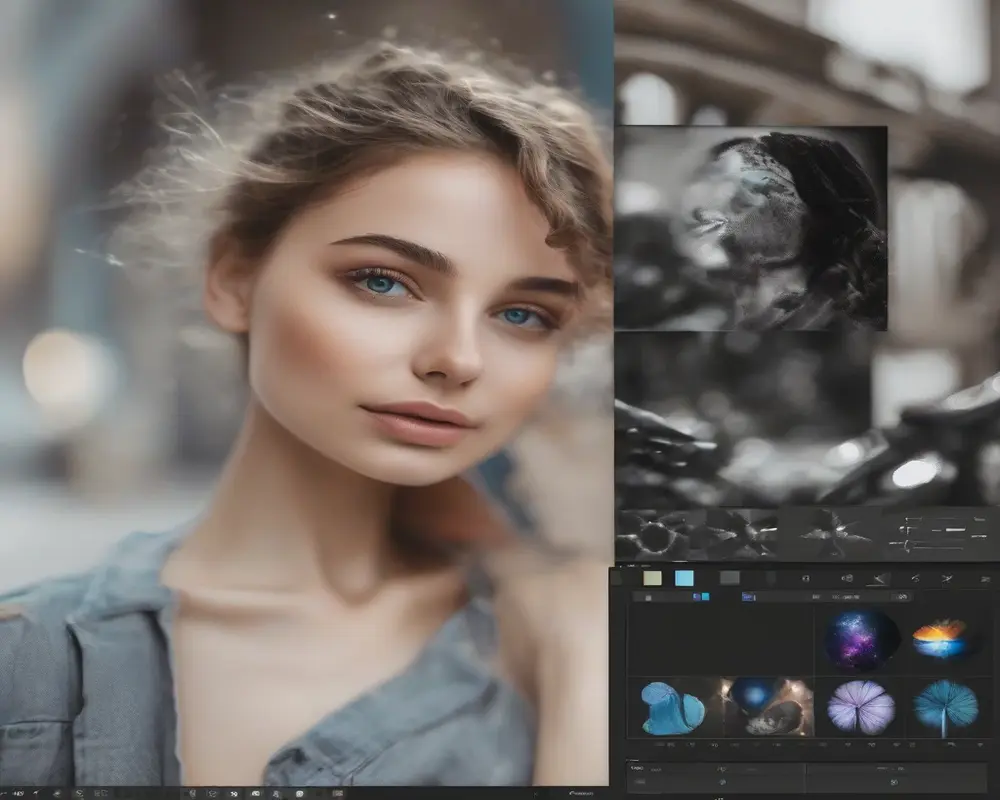Select the light blue color swatch
The width and height of the screenshot is (1000, 800).
click(684, 578)
